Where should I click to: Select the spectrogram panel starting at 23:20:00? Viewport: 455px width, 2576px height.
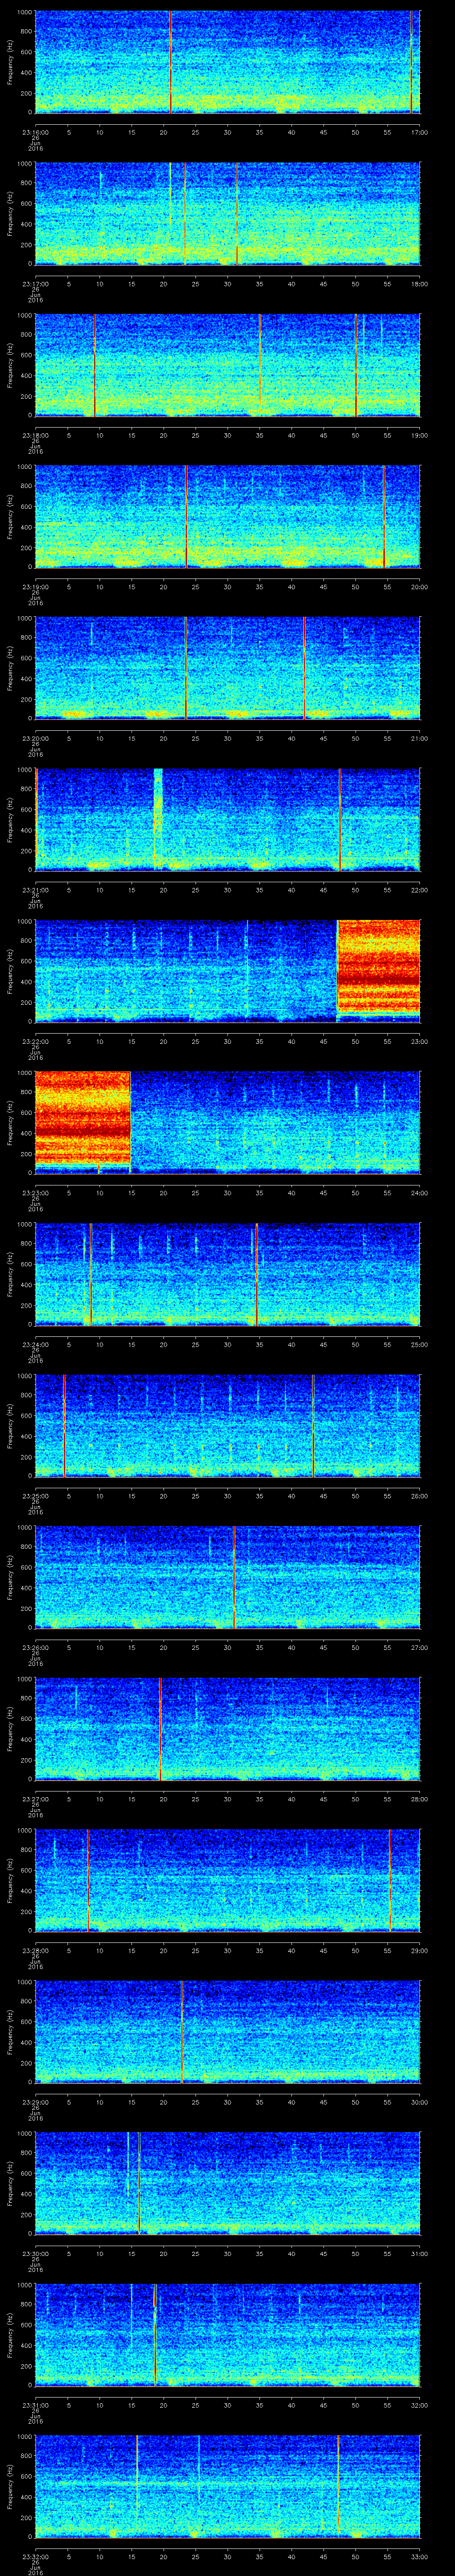(228, 668)
